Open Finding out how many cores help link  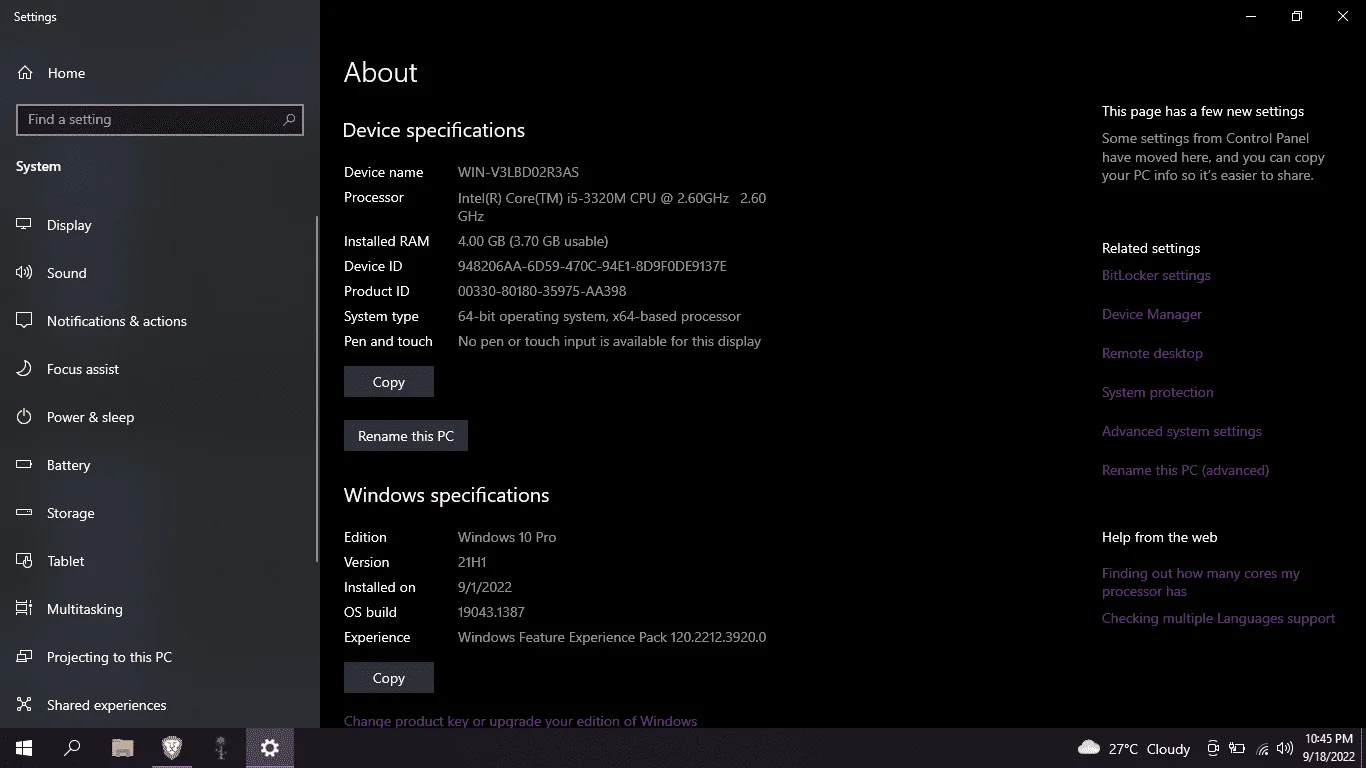pos(1201,582)
